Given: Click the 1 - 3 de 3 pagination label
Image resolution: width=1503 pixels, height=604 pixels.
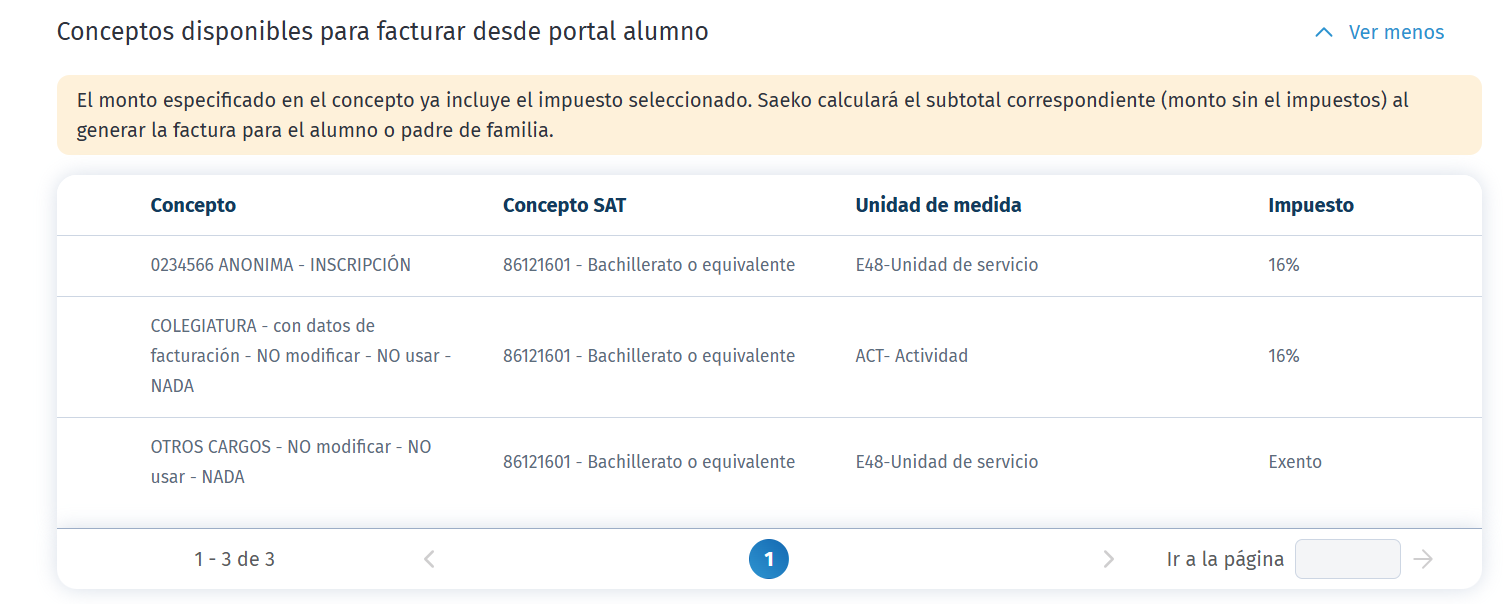Looking at the screenshot, I should (236, 559).
